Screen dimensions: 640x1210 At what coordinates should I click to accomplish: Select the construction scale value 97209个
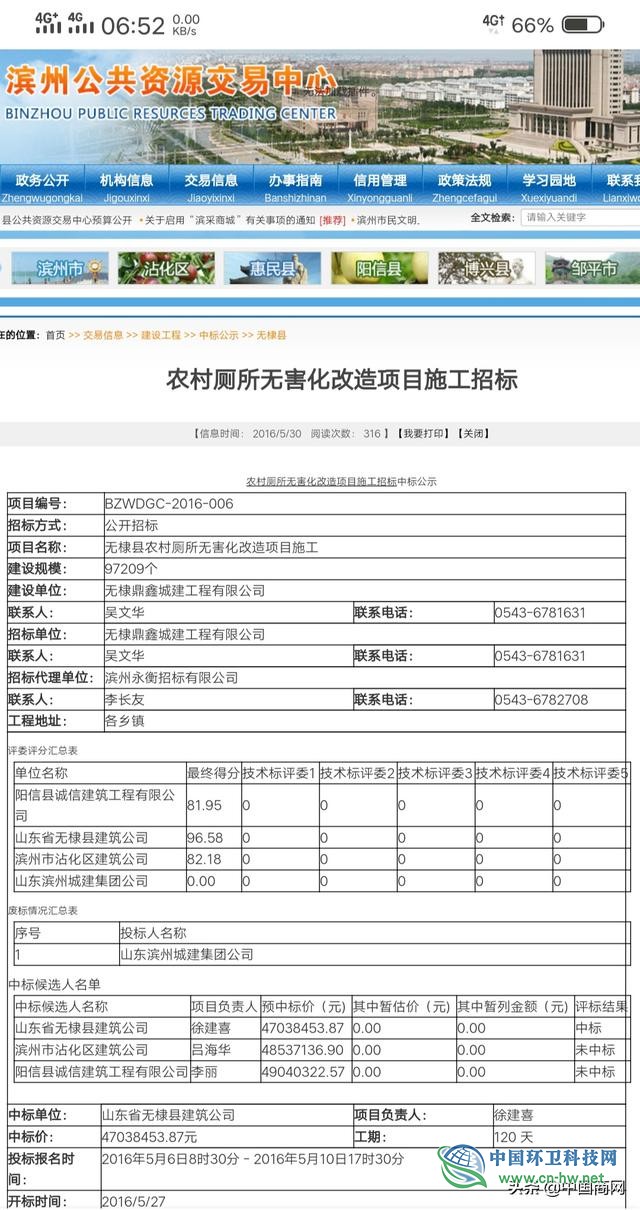131,569
